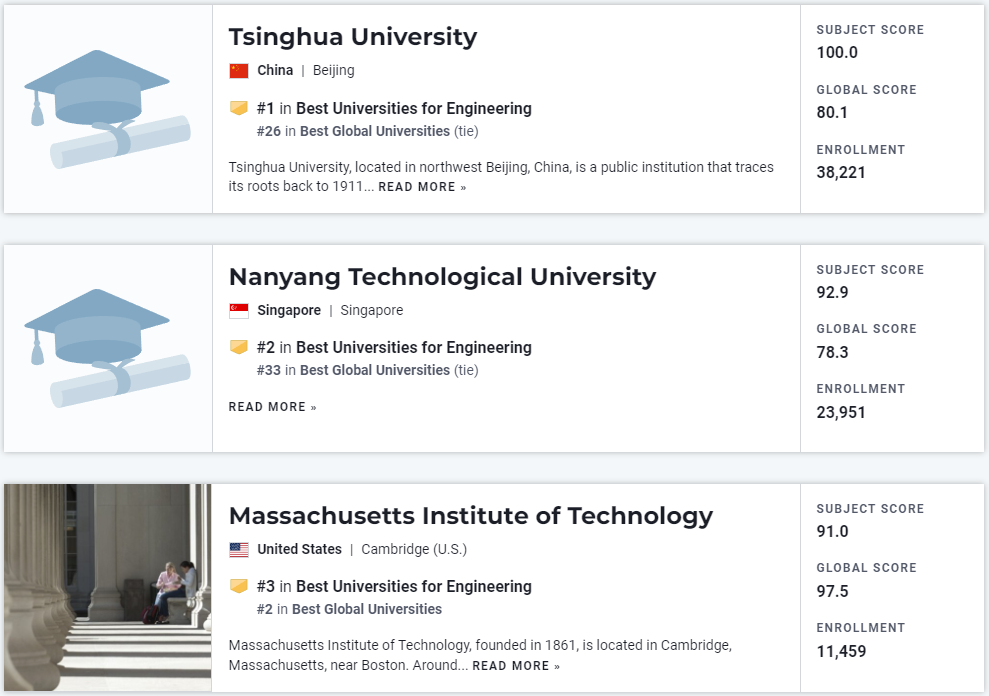Click Tsinghua's enrollment figure 38,221

pyautogui.click(x=841, y=172)
